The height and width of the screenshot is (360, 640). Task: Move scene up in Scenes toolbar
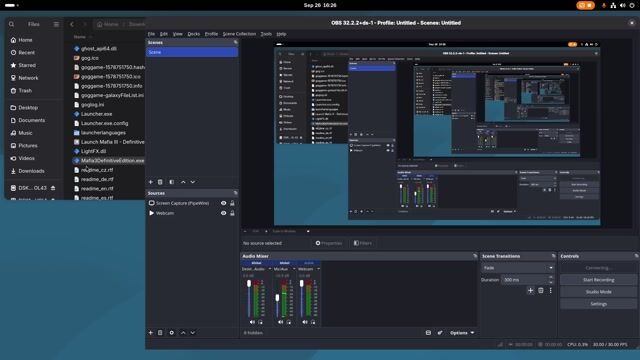183,182
